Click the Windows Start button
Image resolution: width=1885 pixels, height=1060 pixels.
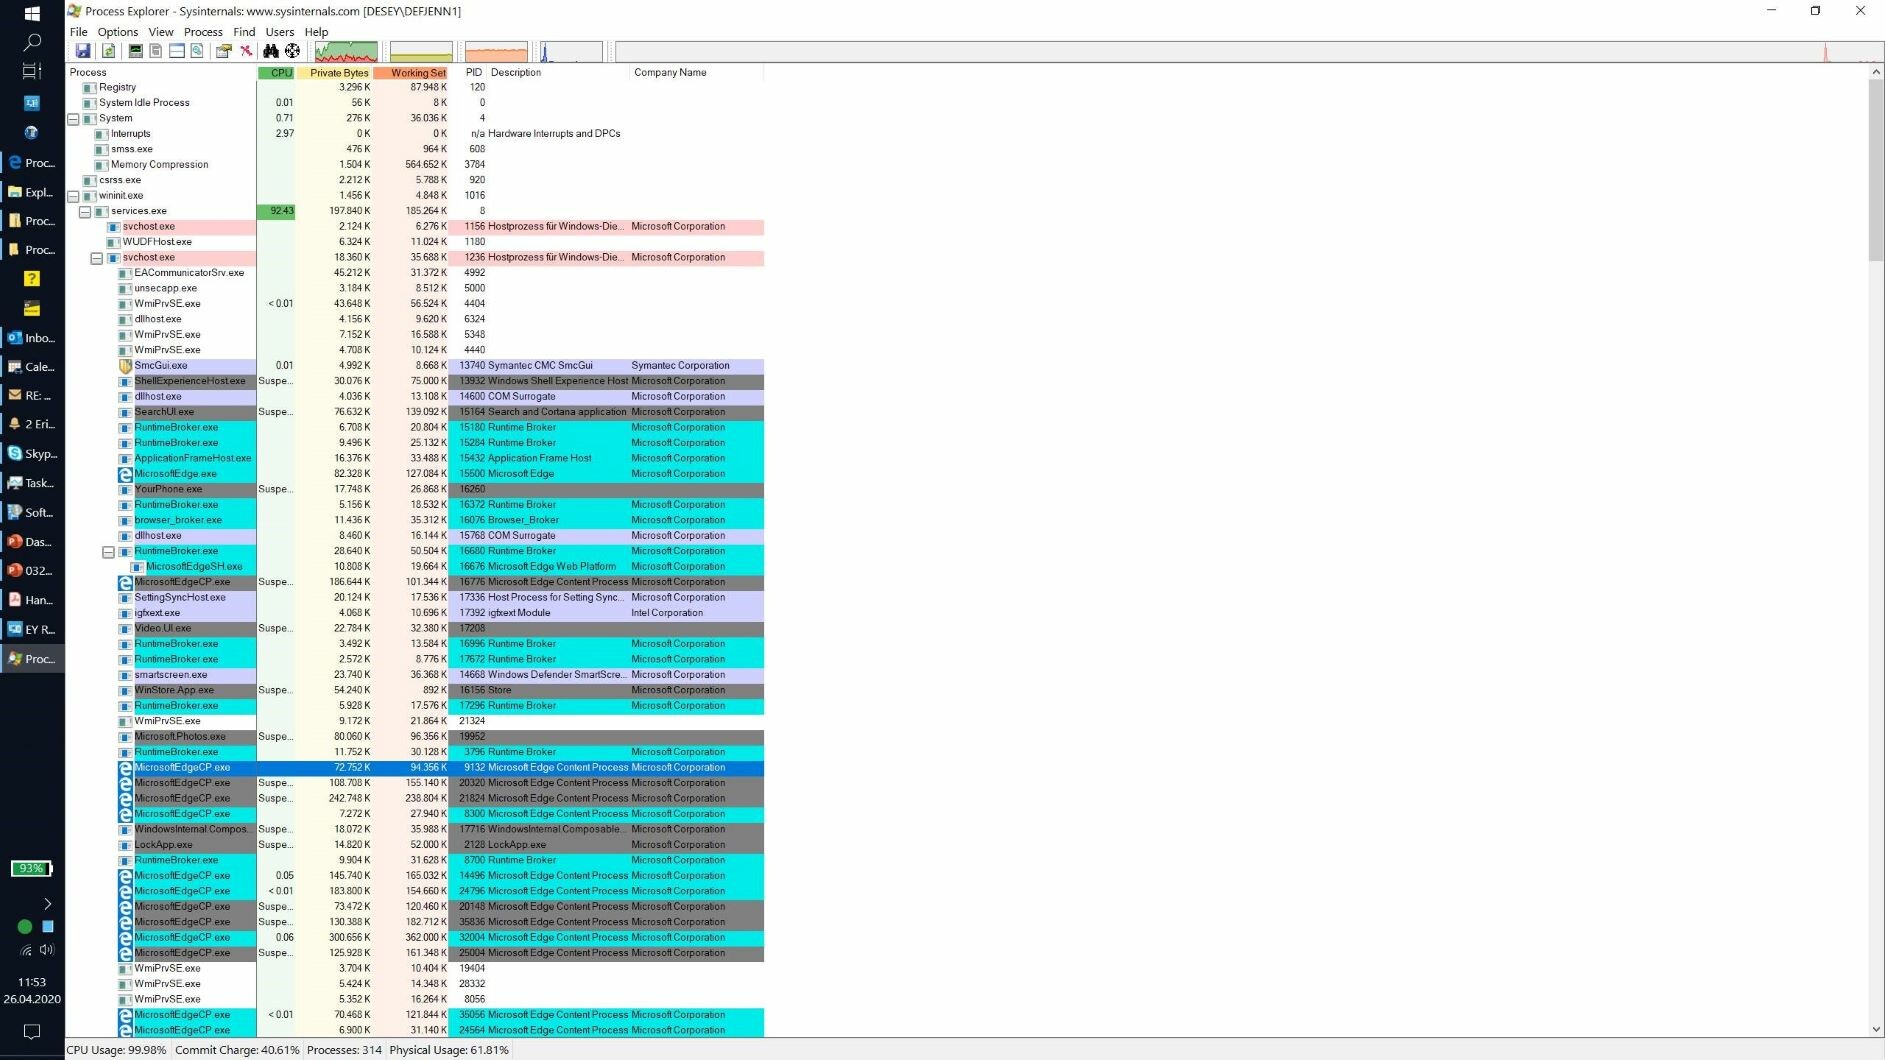pos(32,14)
